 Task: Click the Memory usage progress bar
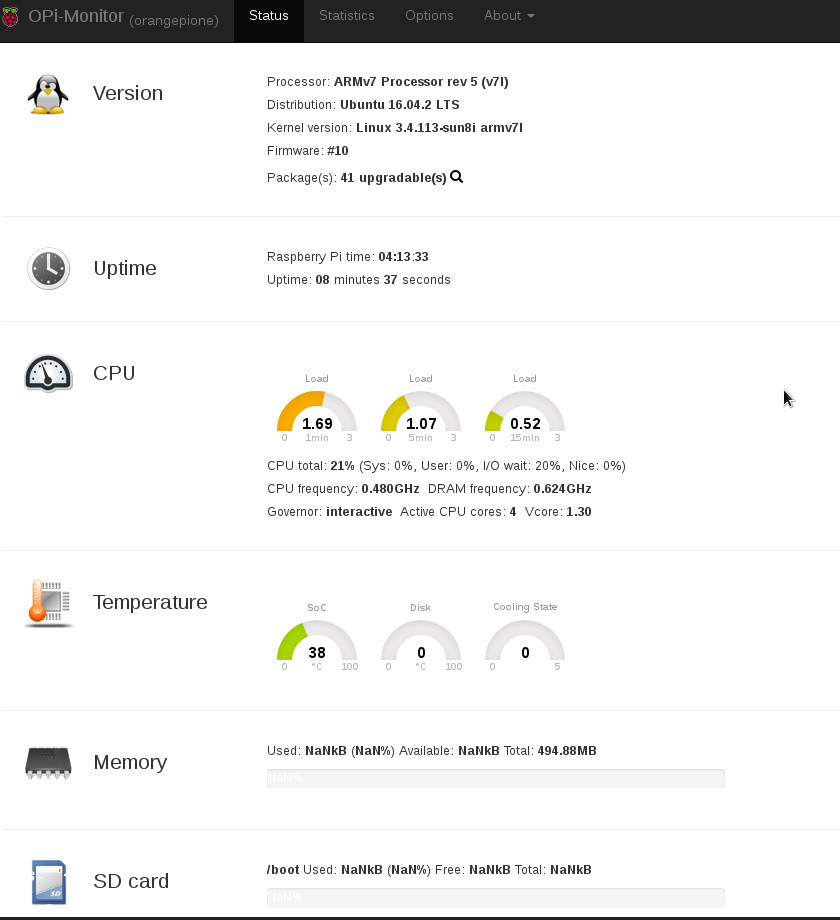coord(495,778)
